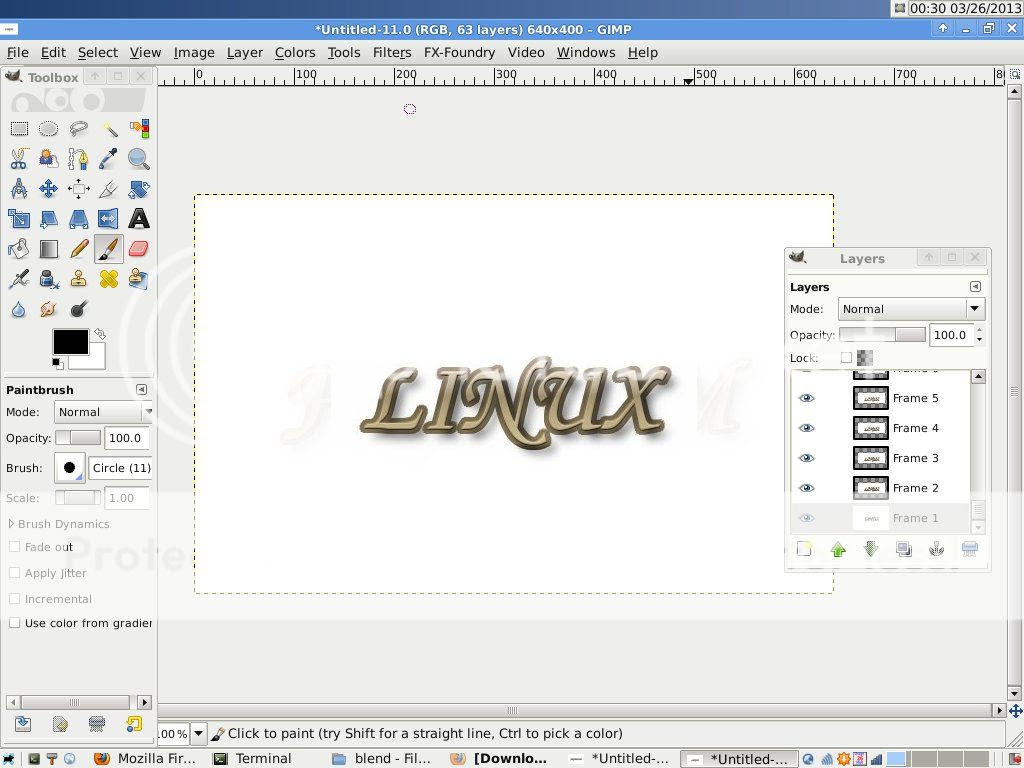This screenshot has height=768, width=1024.
Task: Select the Rectangle Select tool
Action: 19,129
